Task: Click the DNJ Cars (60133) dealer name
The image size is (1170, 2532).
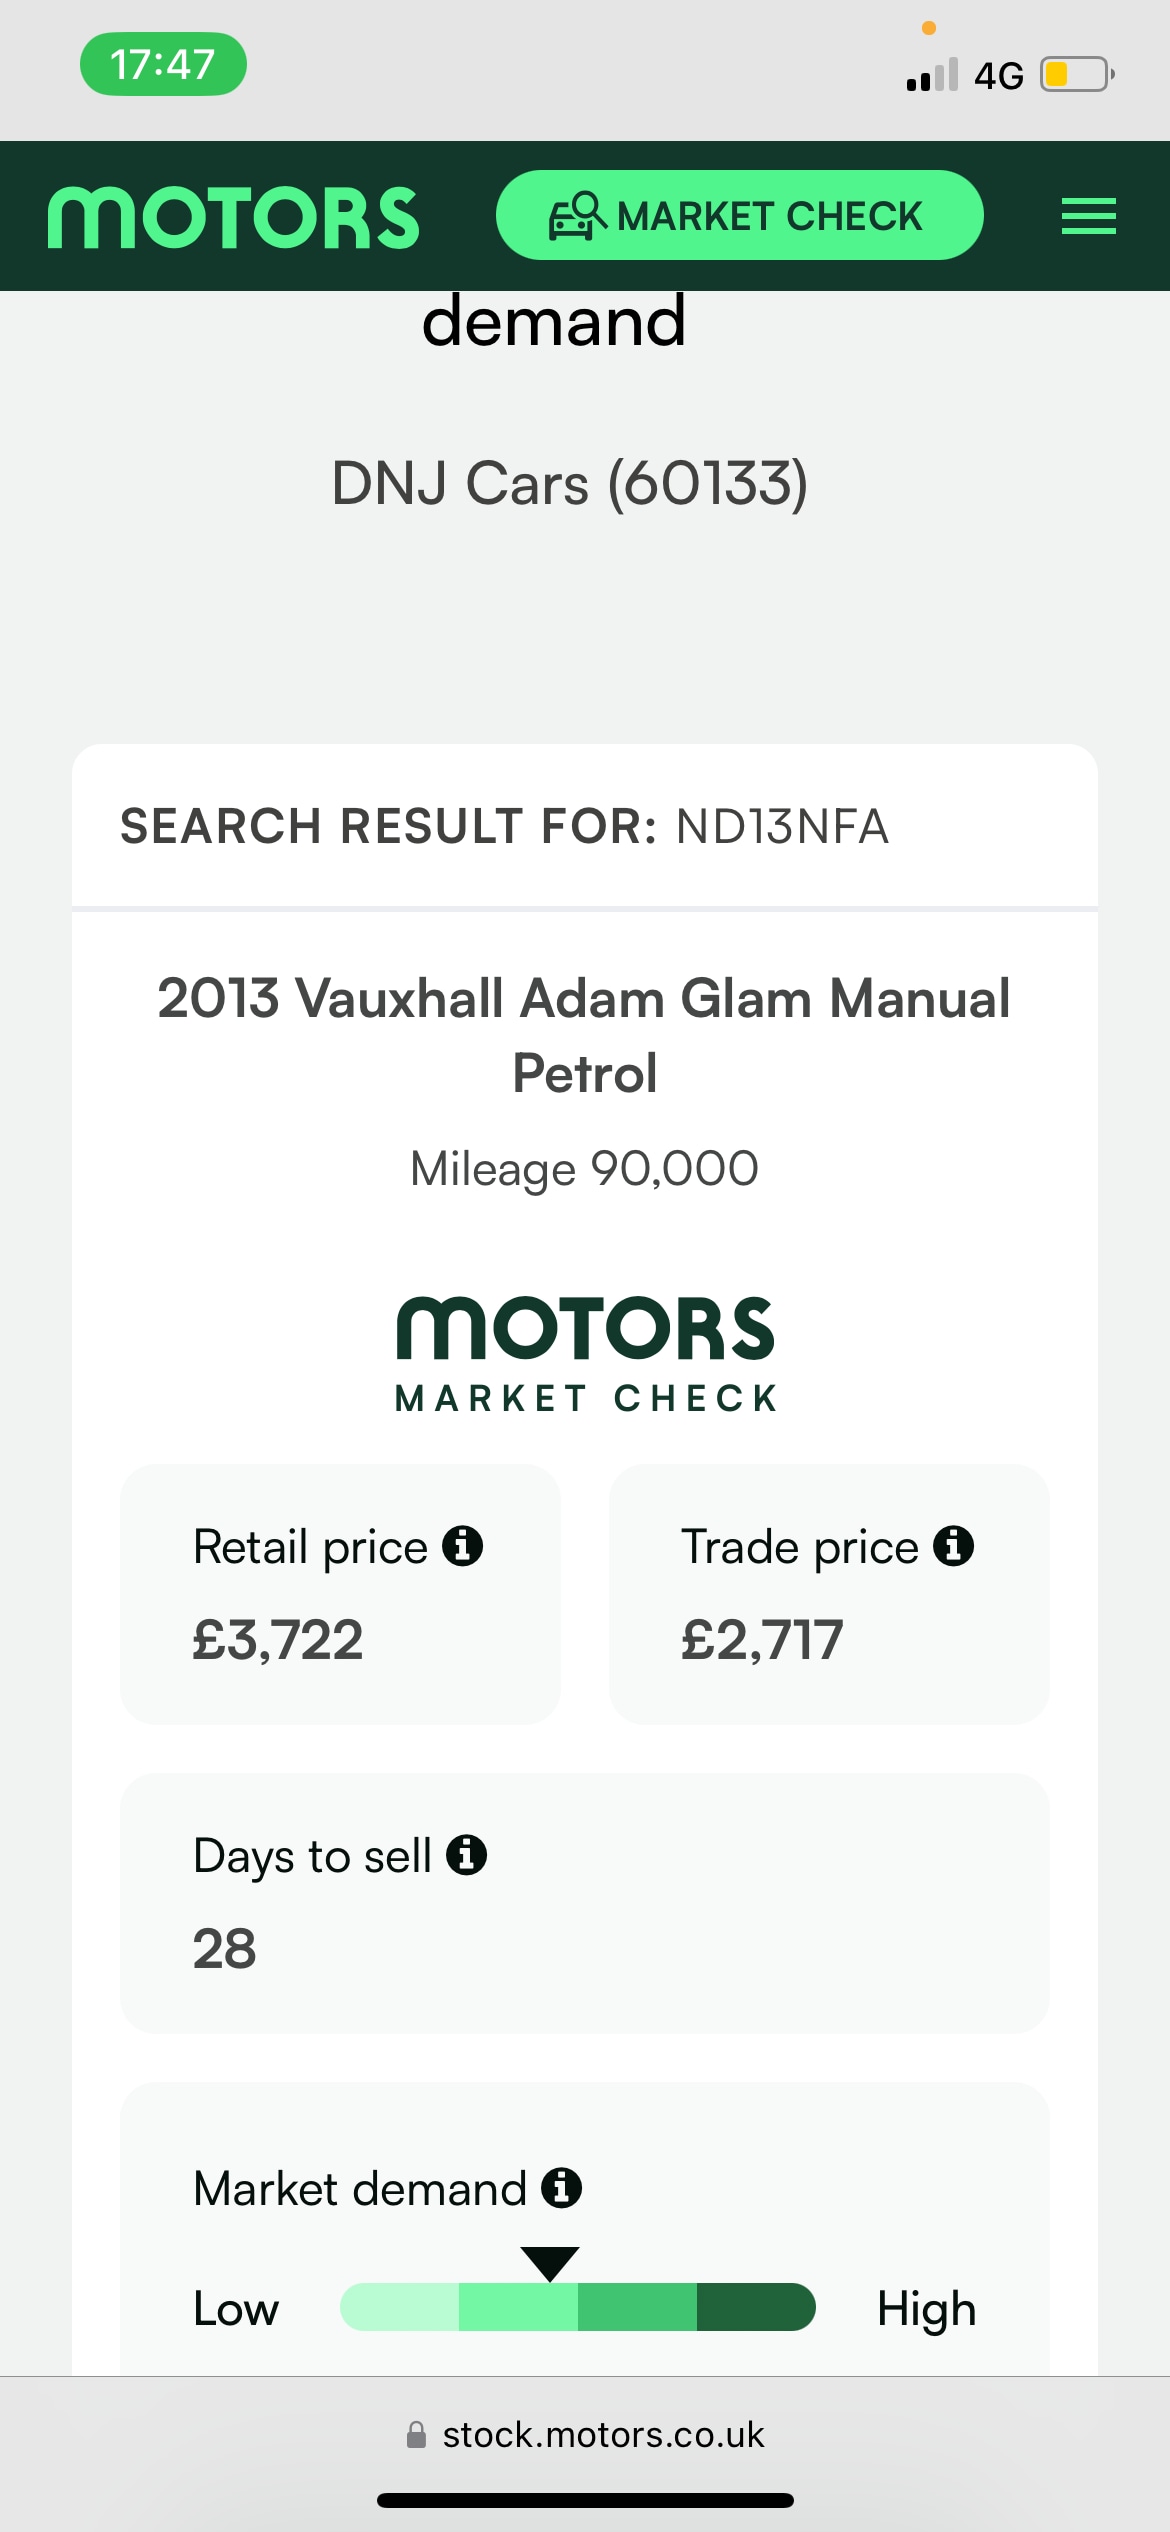Action: (570, 484)
